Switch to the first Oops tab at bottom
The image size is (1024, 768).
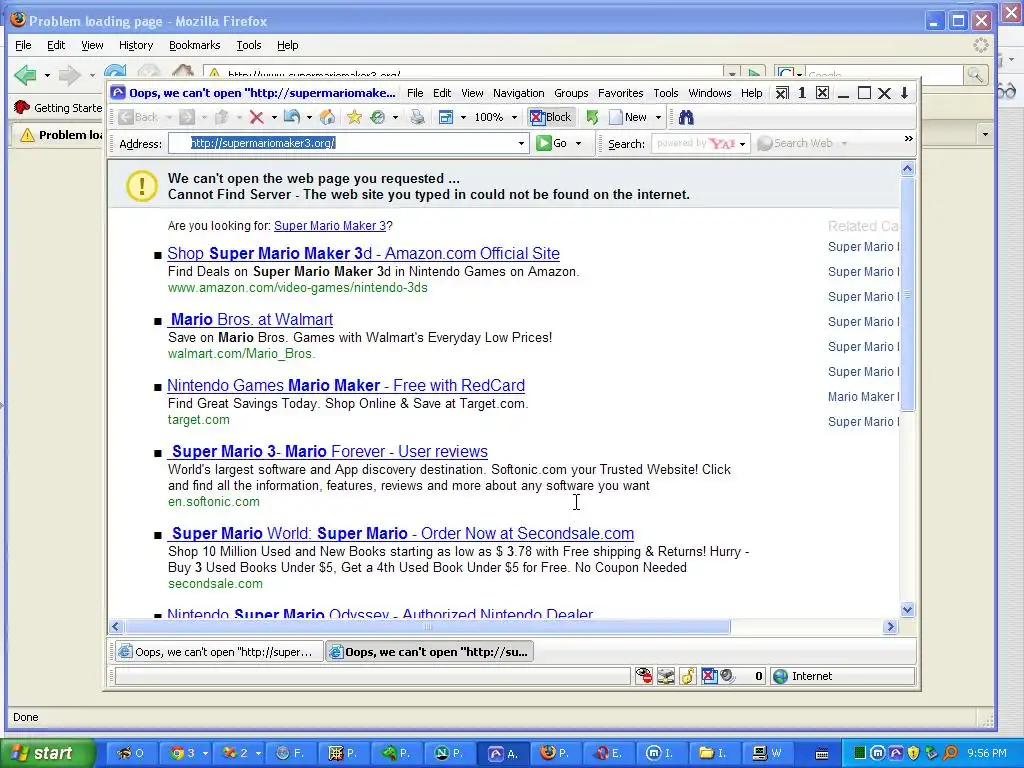tap(219, 652)
